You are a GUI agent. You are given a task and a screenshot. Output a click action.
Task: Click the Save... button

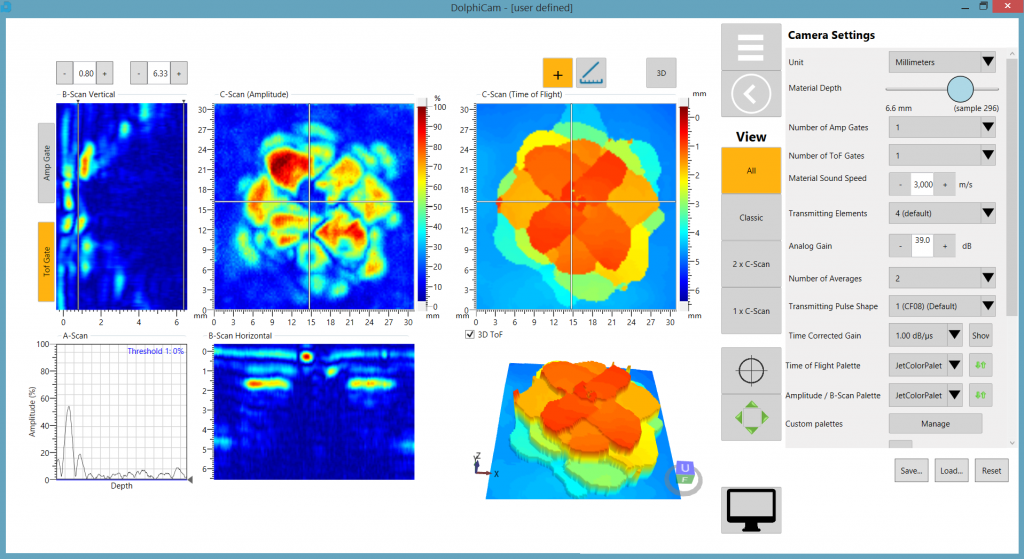(x=911, y=470)
